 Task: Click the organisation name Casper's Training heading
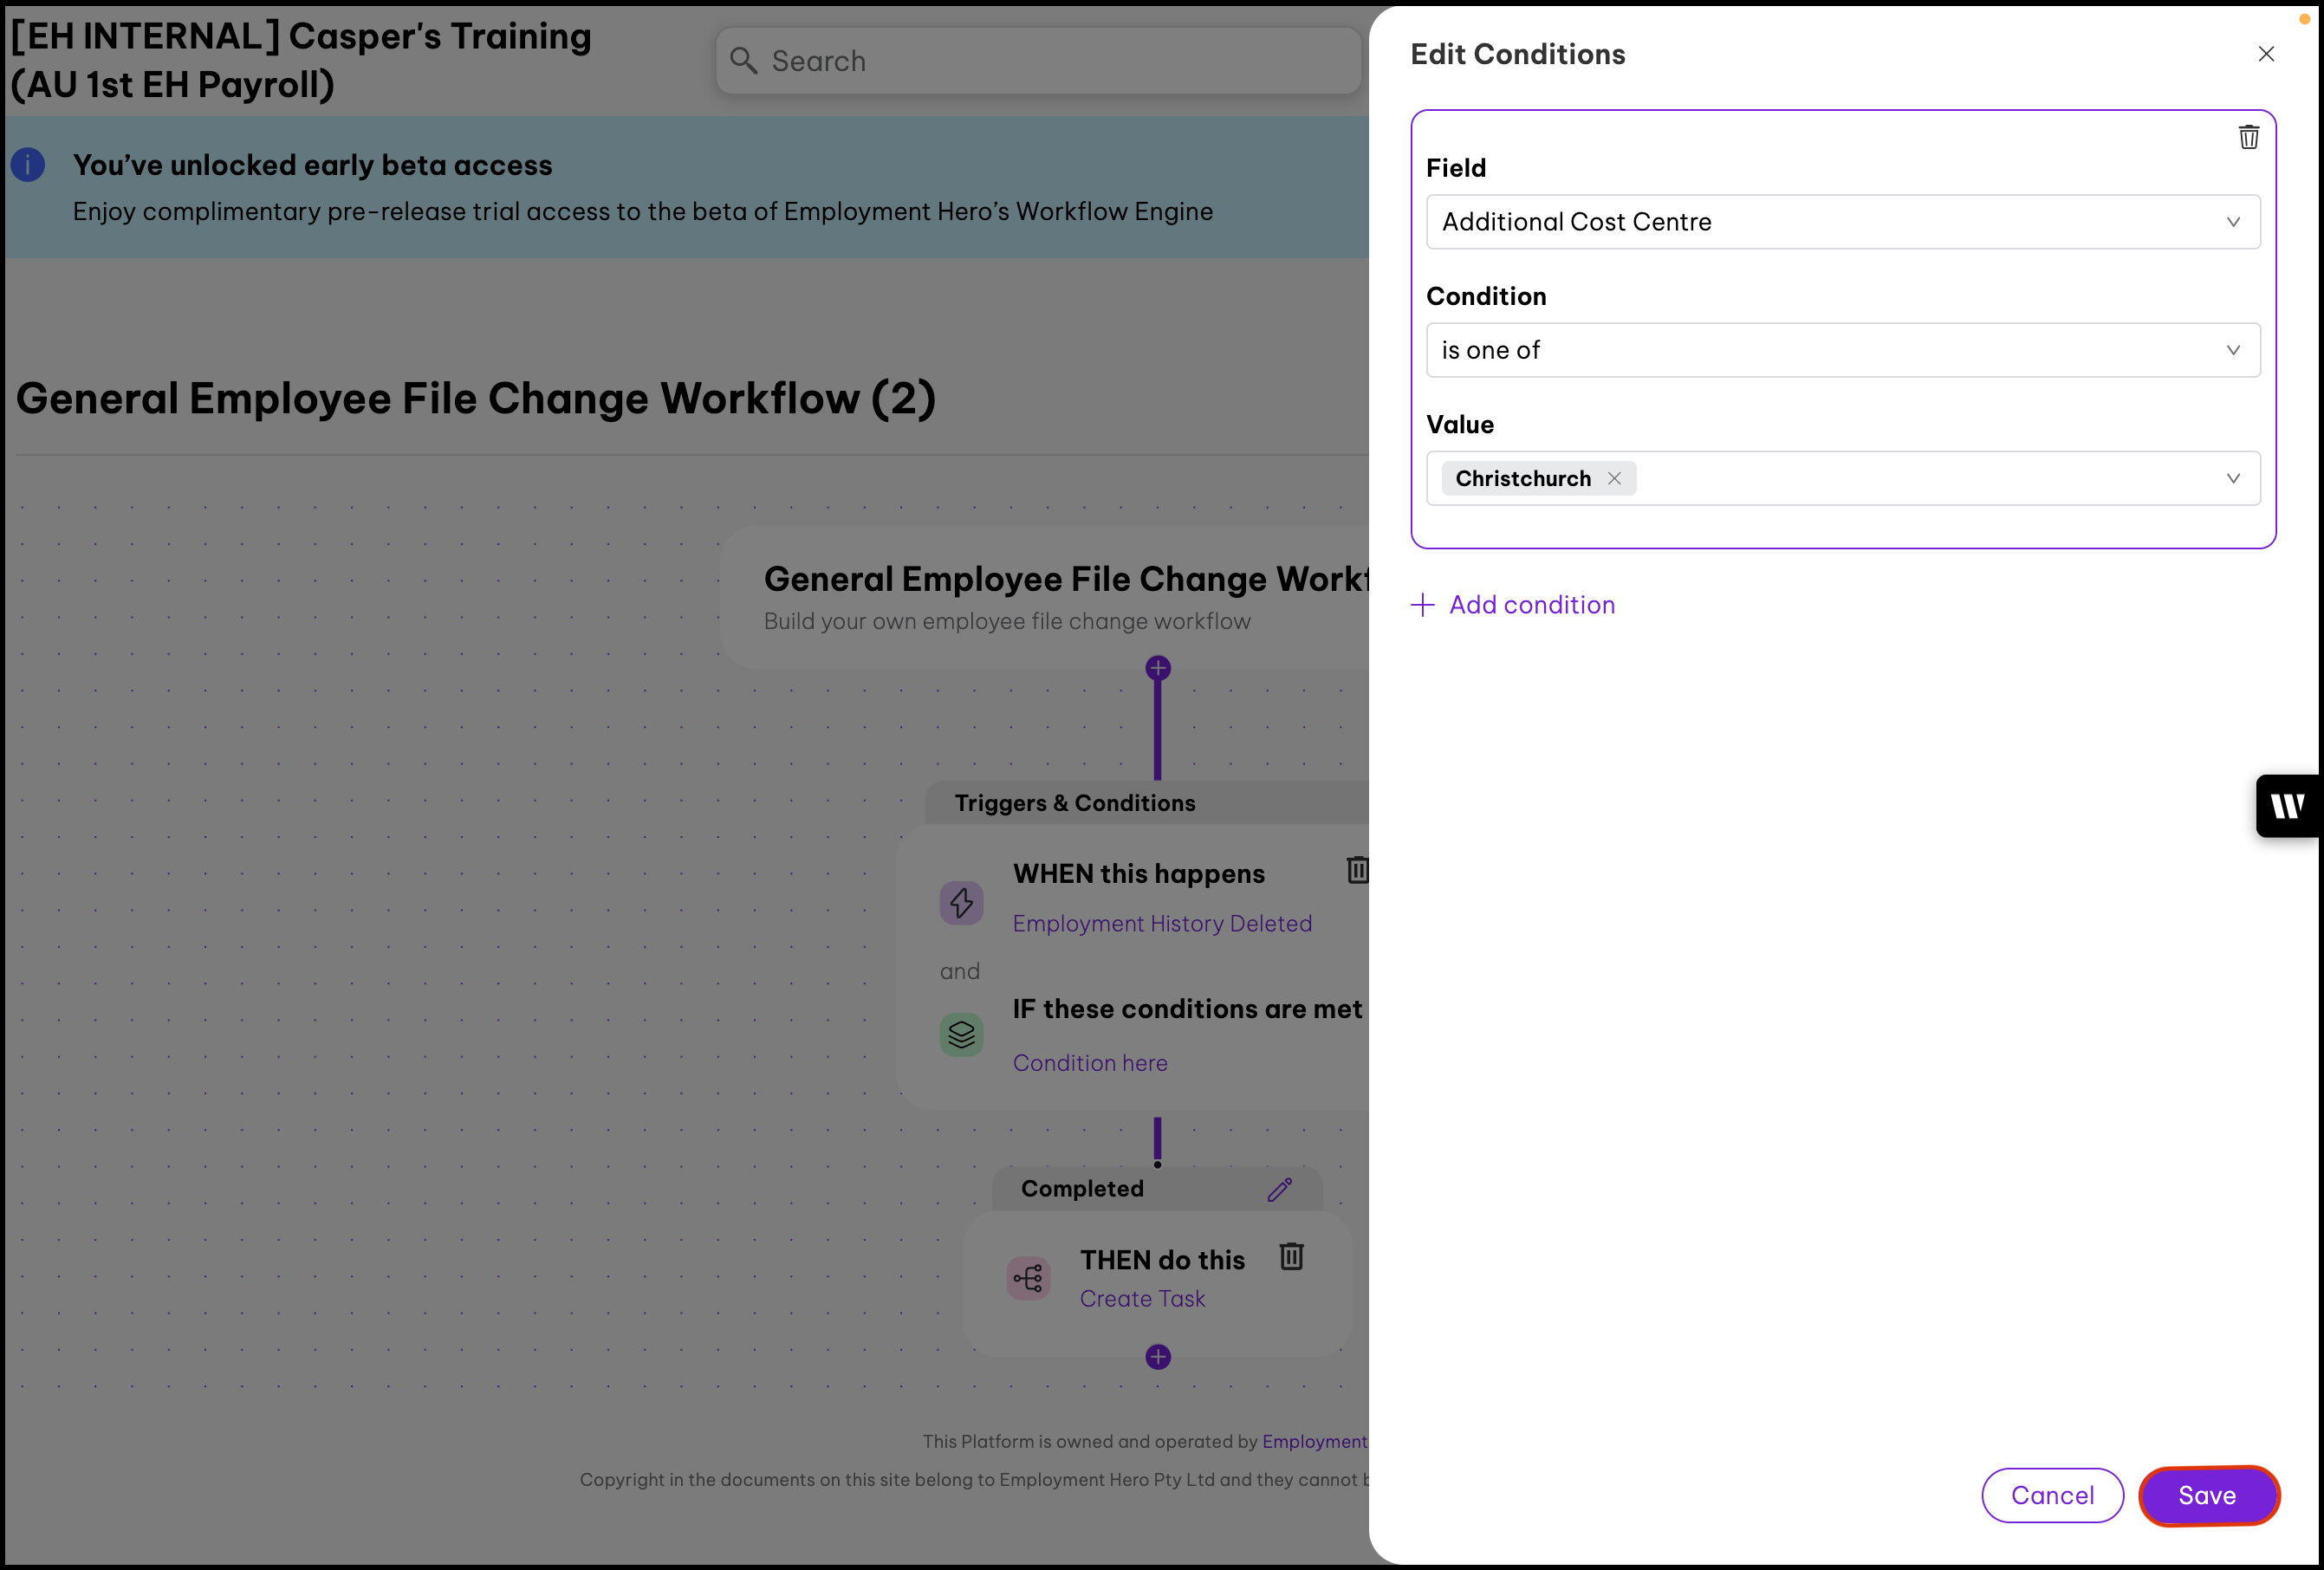click(300, 60)
